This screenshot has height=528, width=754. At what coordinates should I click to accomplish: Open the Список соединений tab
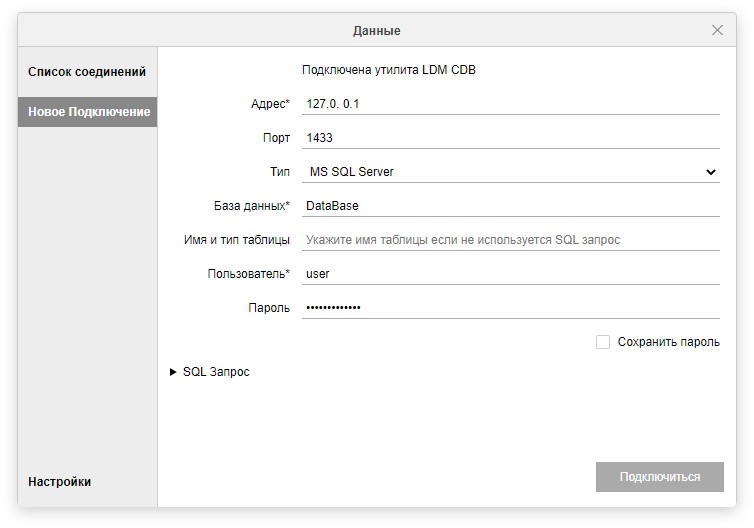coord(87,72)
